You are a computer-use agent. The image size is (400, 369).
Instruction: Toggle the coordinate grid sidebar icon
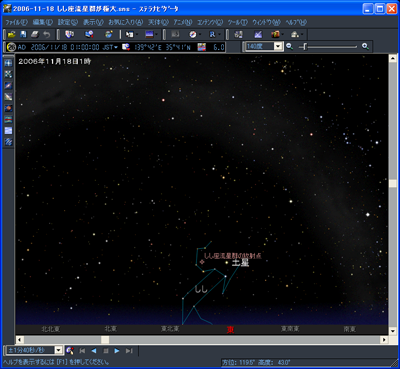coord(8,142)
